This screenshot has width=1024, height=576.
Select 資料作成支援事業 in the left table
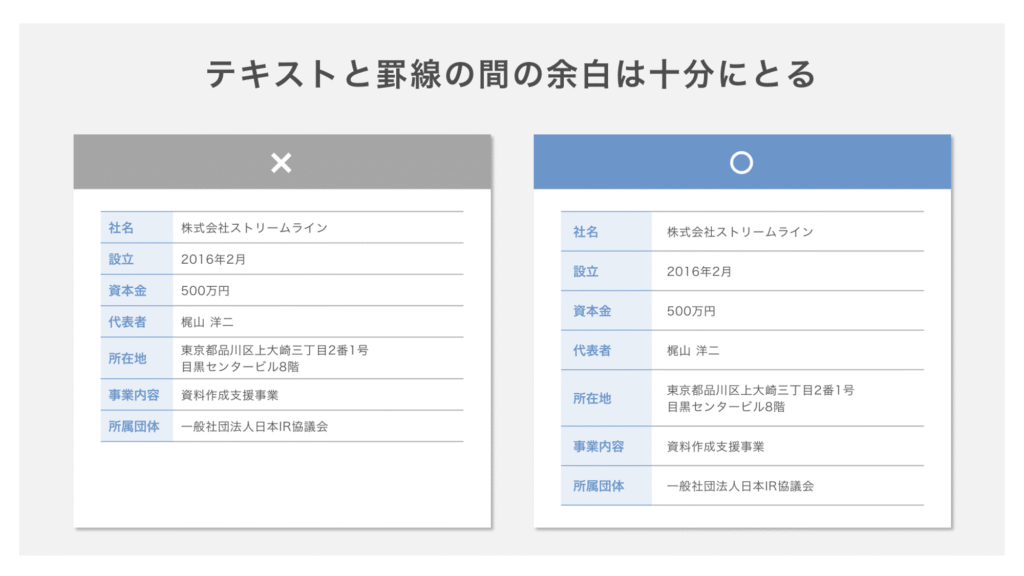pyautogui.click(x=229, y=395)
